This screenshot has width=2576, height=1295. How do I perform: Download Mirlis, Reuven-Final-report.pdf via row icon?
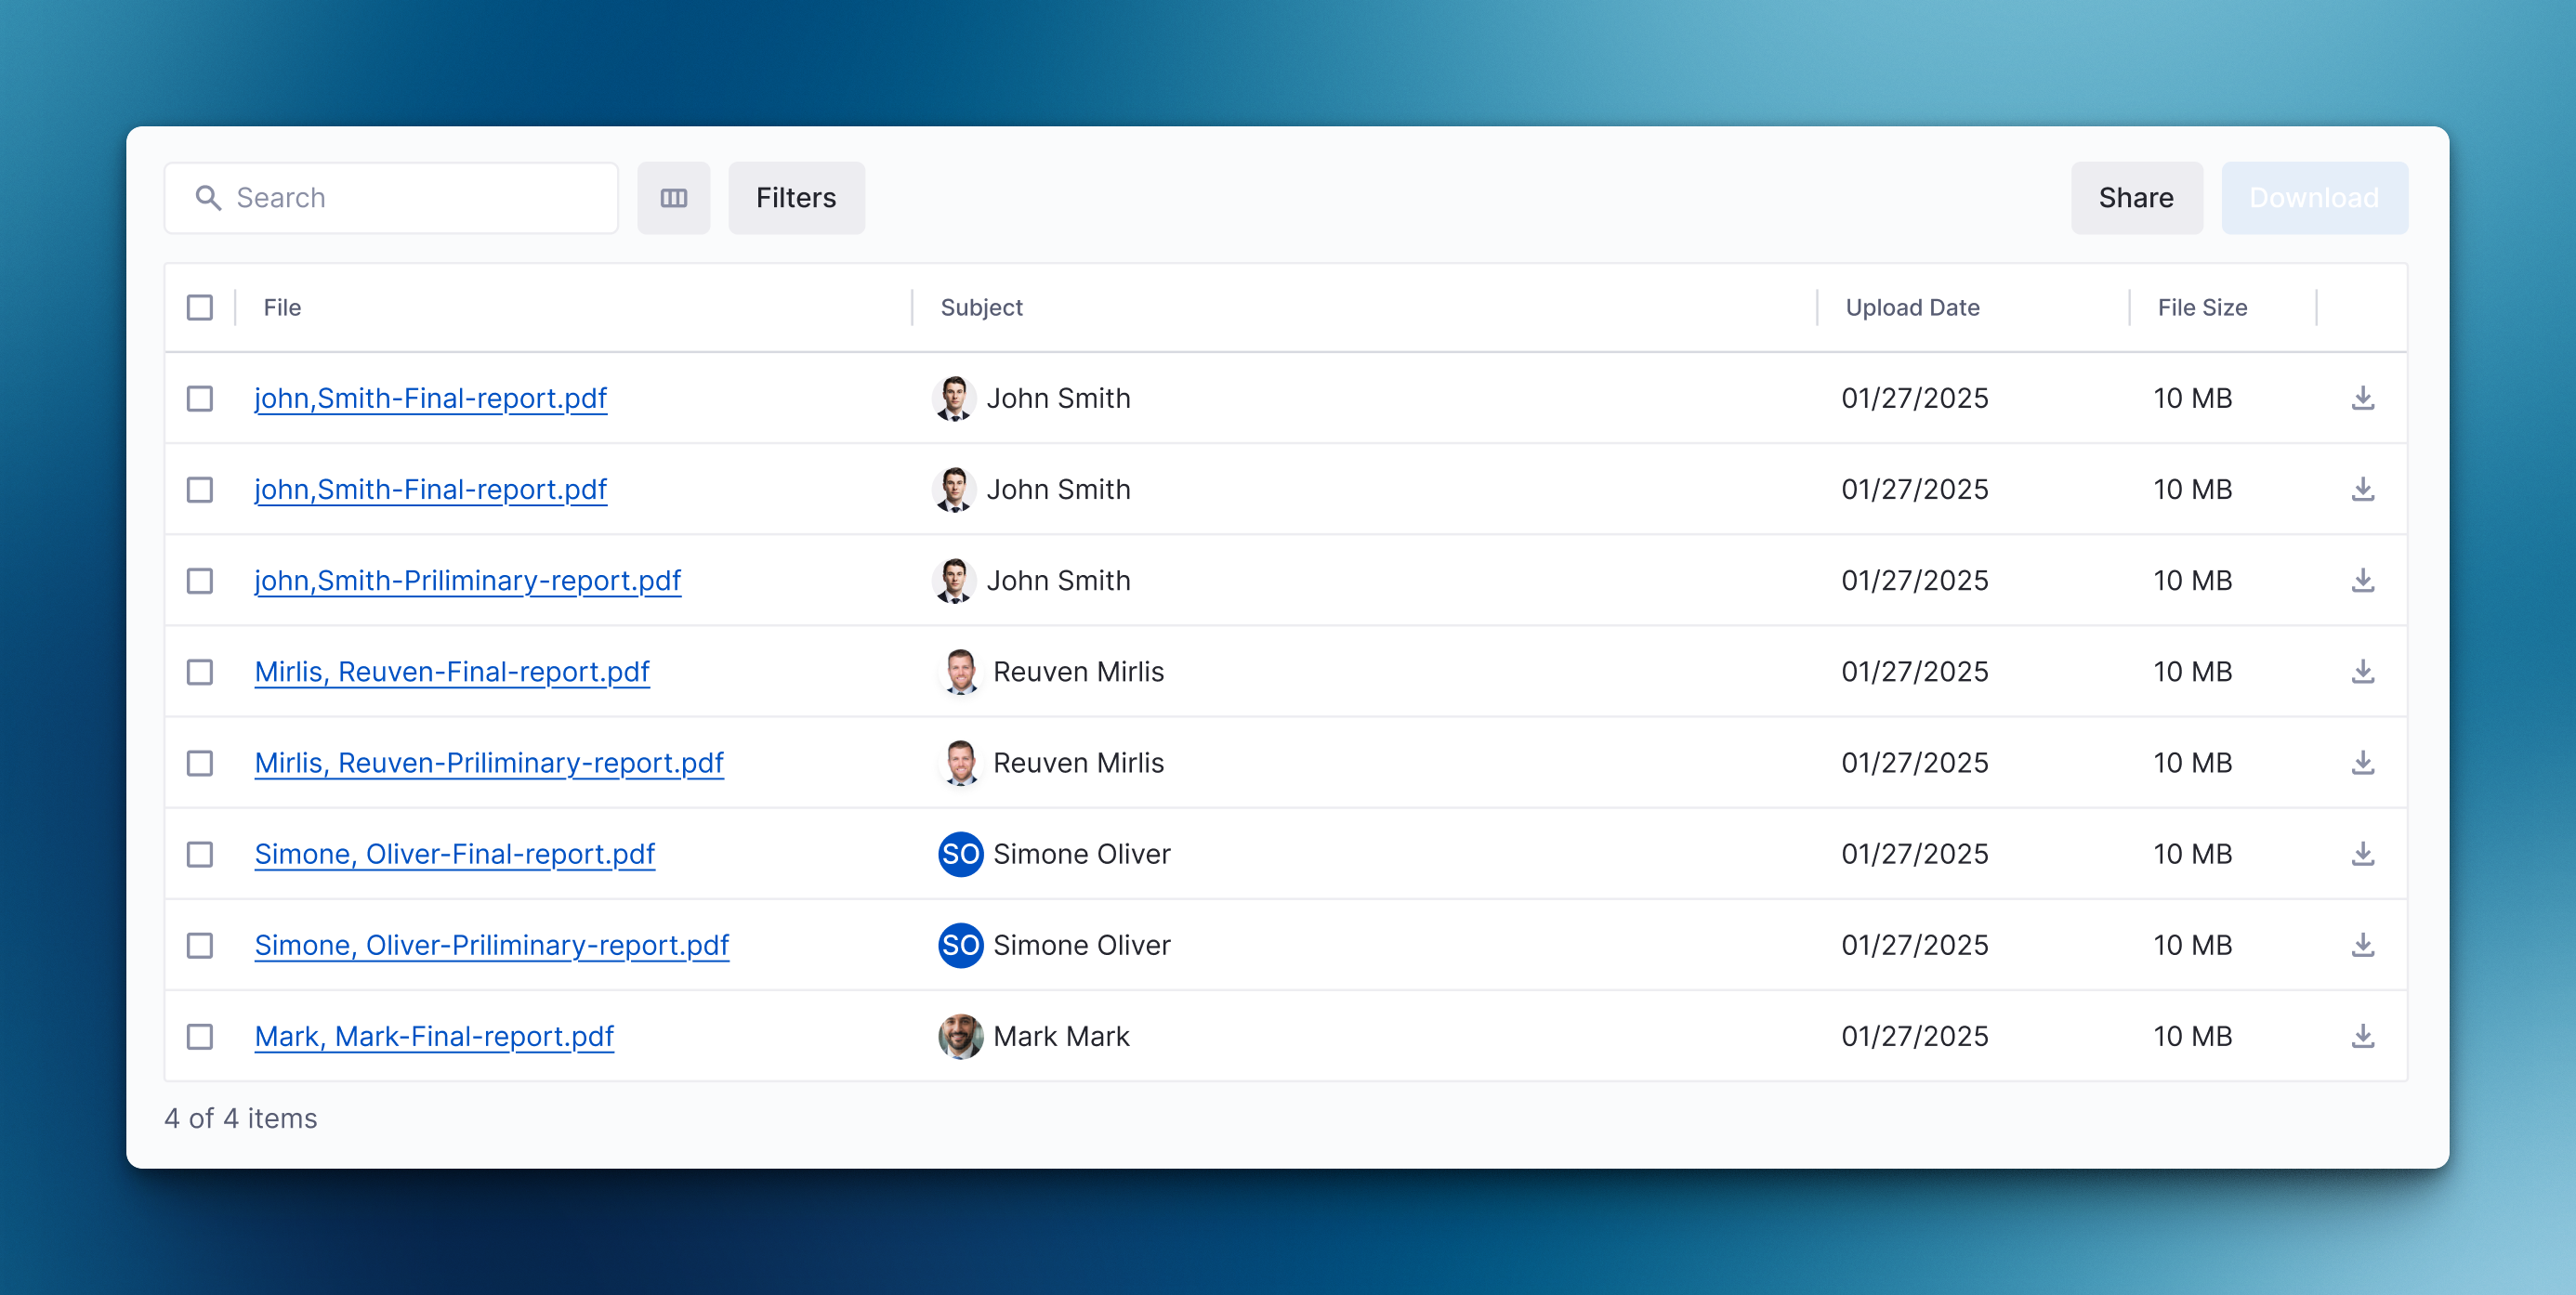[x=2362, y=672]
